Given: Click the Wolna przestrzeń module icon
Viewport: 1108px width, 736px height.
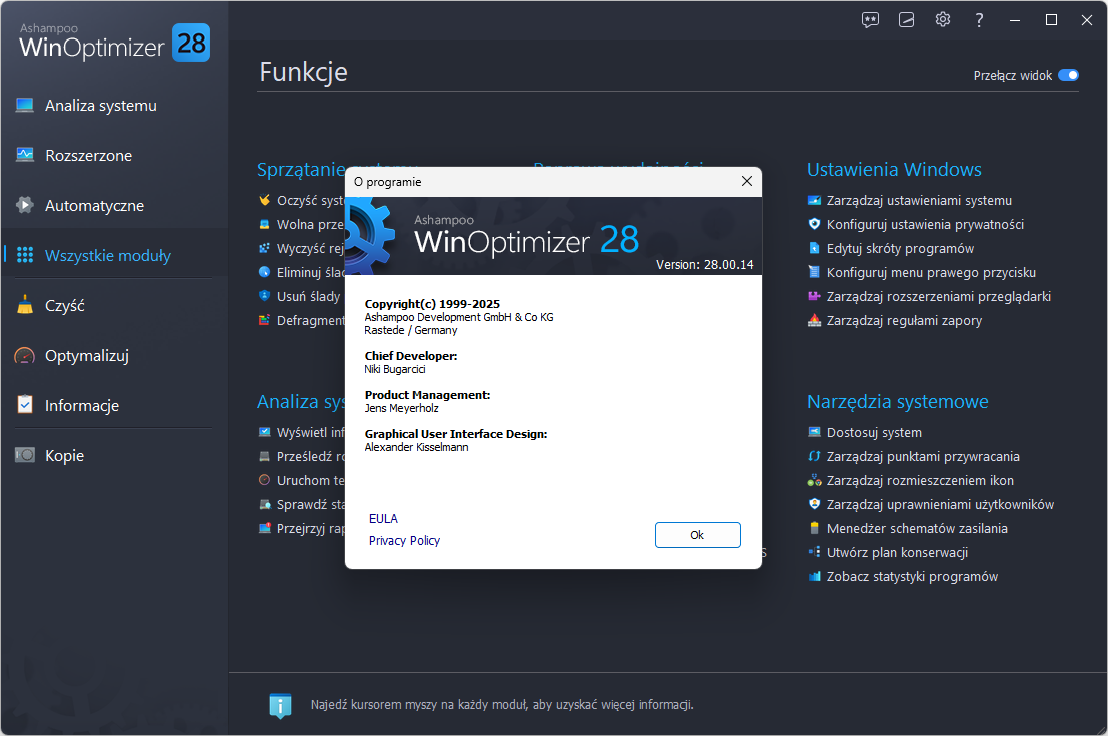Looking at the screenshot, I should pyautogui.click(x=264, y=225).
